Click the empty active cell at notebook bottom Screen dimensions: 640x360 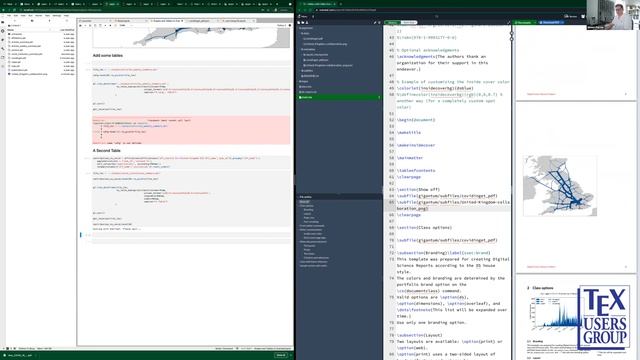tap(191, 235)
